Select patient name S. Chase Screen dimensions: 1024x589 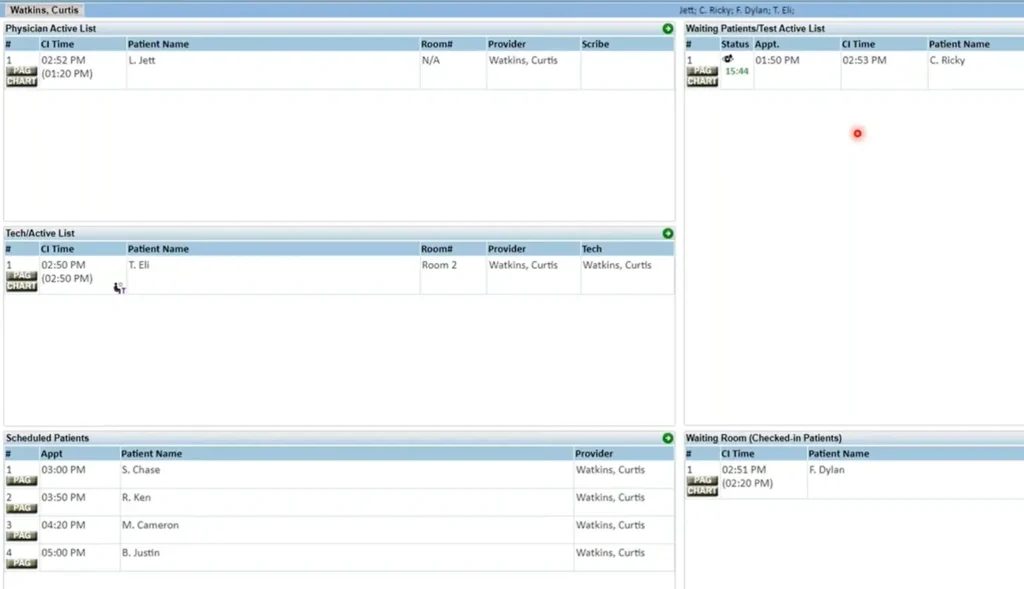coord(140,470)
